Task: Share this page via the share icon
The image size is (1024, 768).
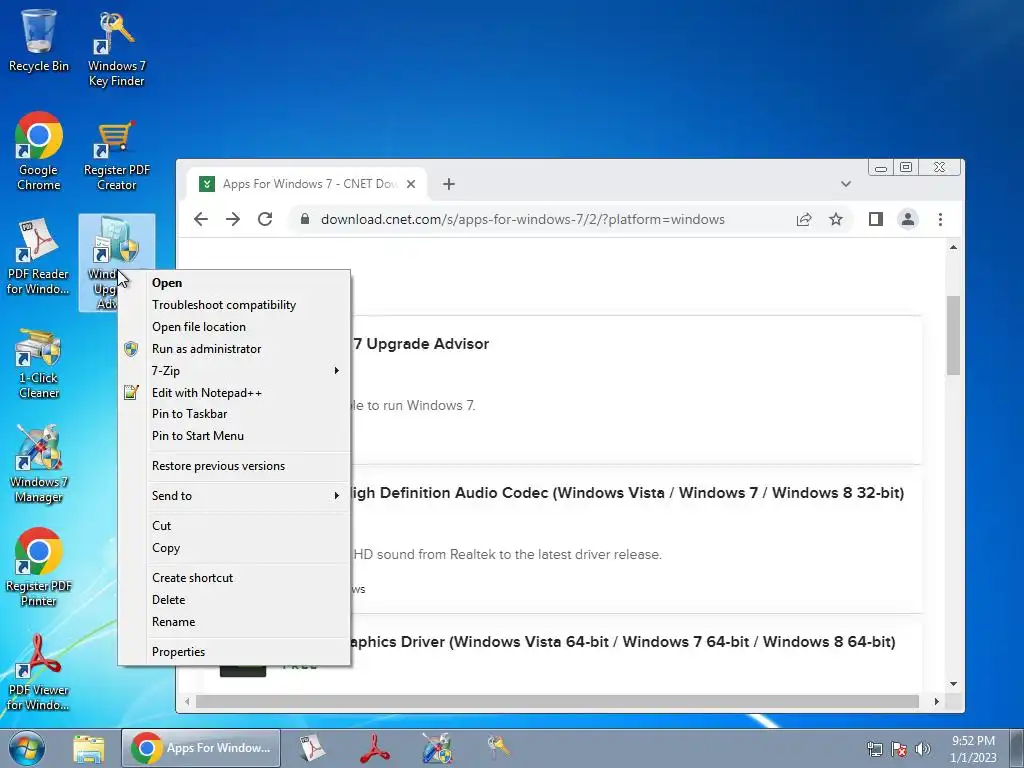Action: [804, 219]
